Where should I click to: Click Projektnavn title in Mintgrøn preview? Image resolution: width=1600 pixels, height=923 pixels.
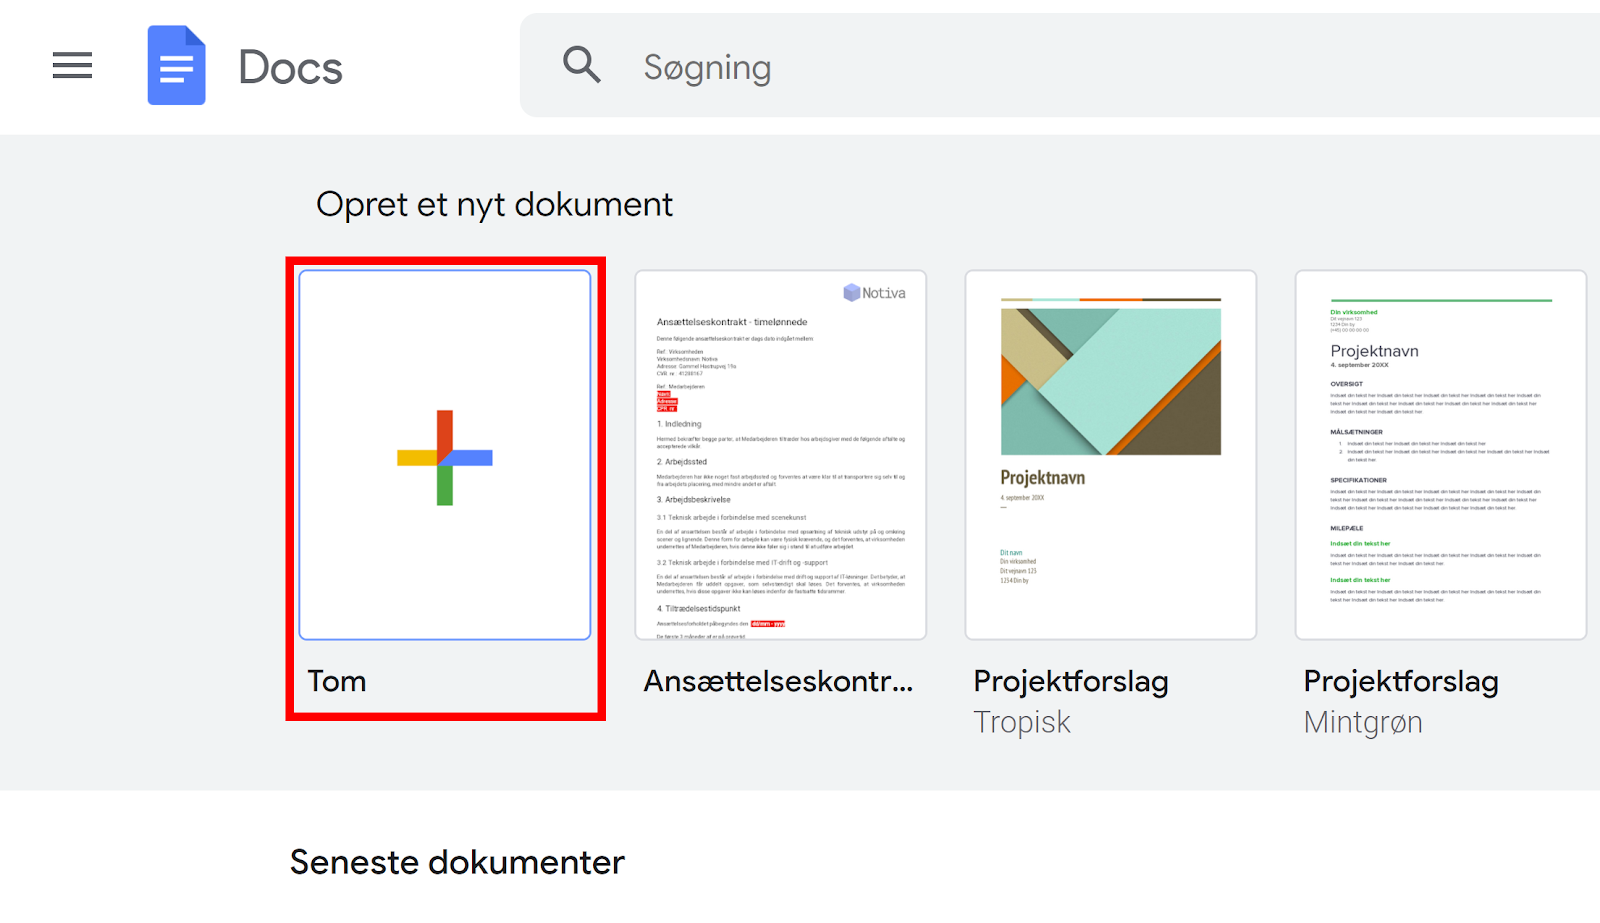(1374, 351)
